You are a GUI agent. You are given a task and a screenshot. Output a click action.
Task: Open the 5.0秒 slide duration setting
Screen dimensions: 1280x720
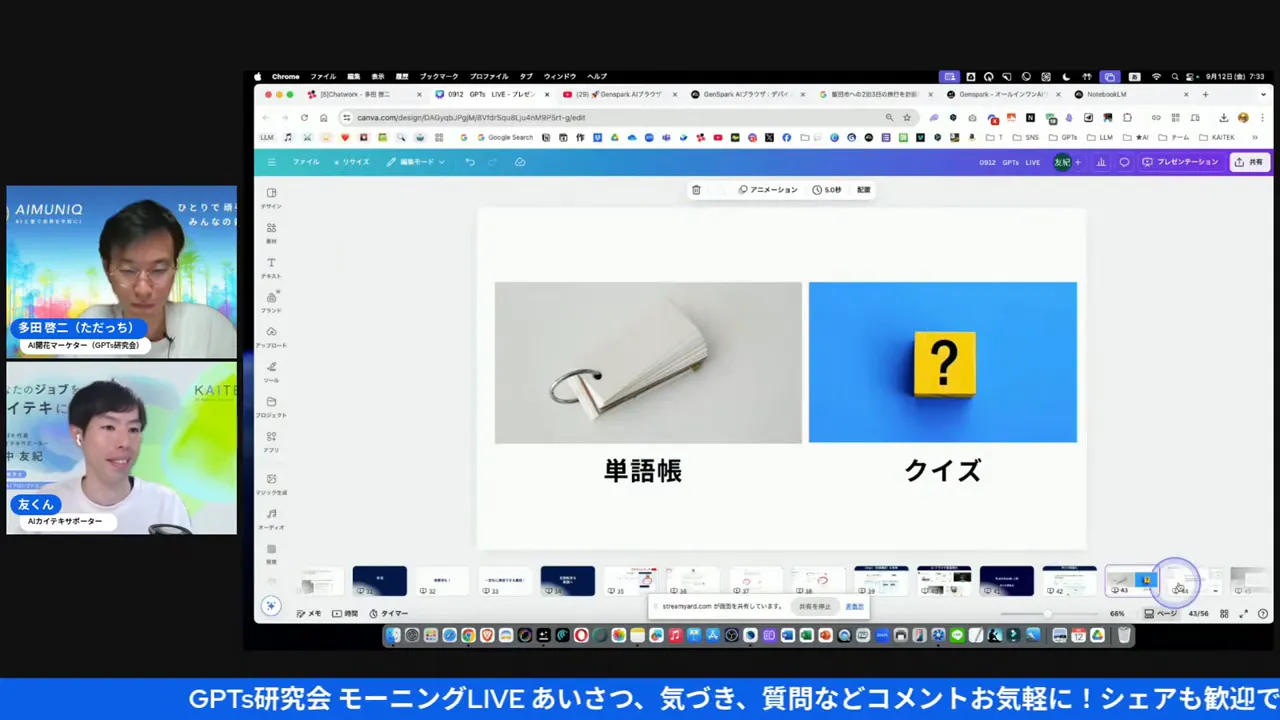[x=827, y=190]
